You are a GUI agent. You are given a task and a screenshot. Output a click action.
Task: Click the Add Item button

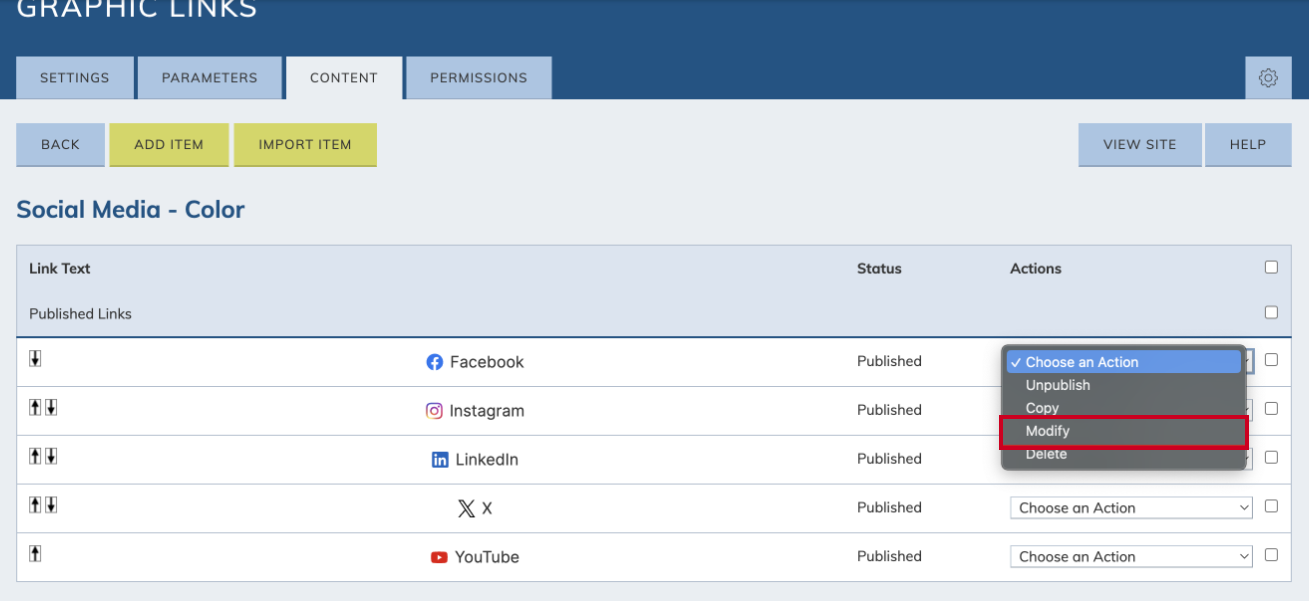(x=169, y=145)
